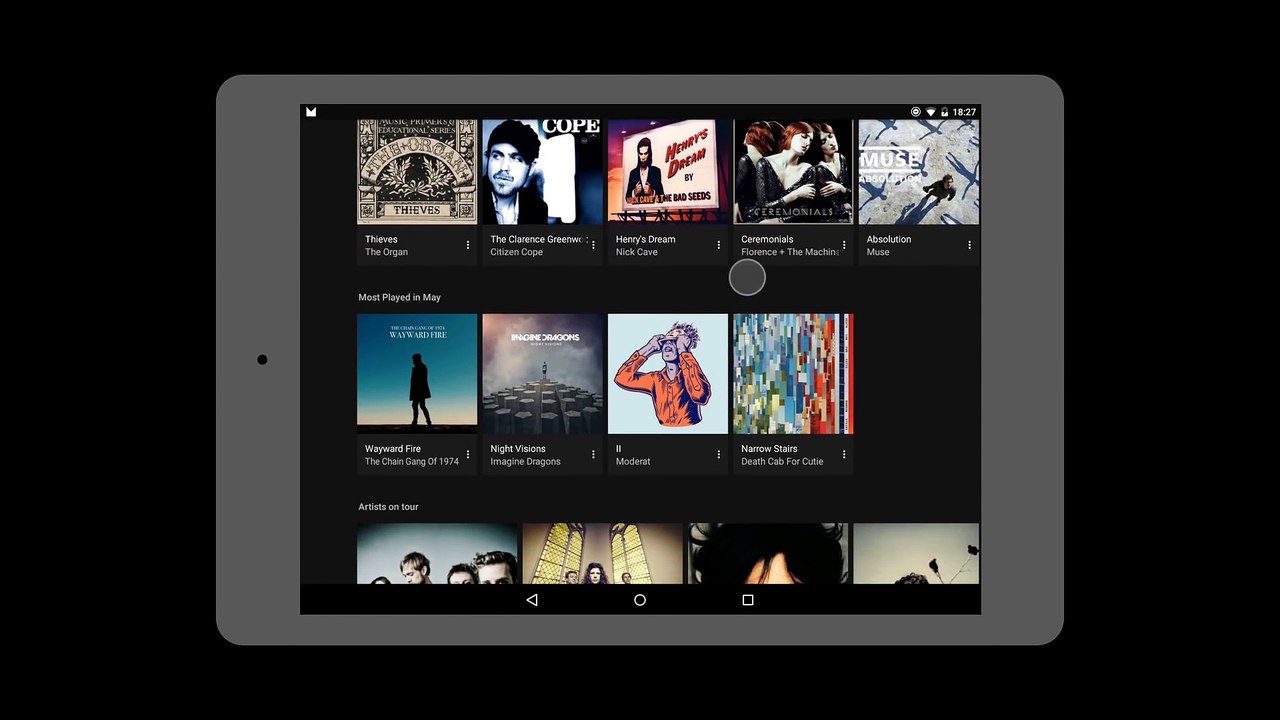Select the third Artists on tour photo

(768, 554)
